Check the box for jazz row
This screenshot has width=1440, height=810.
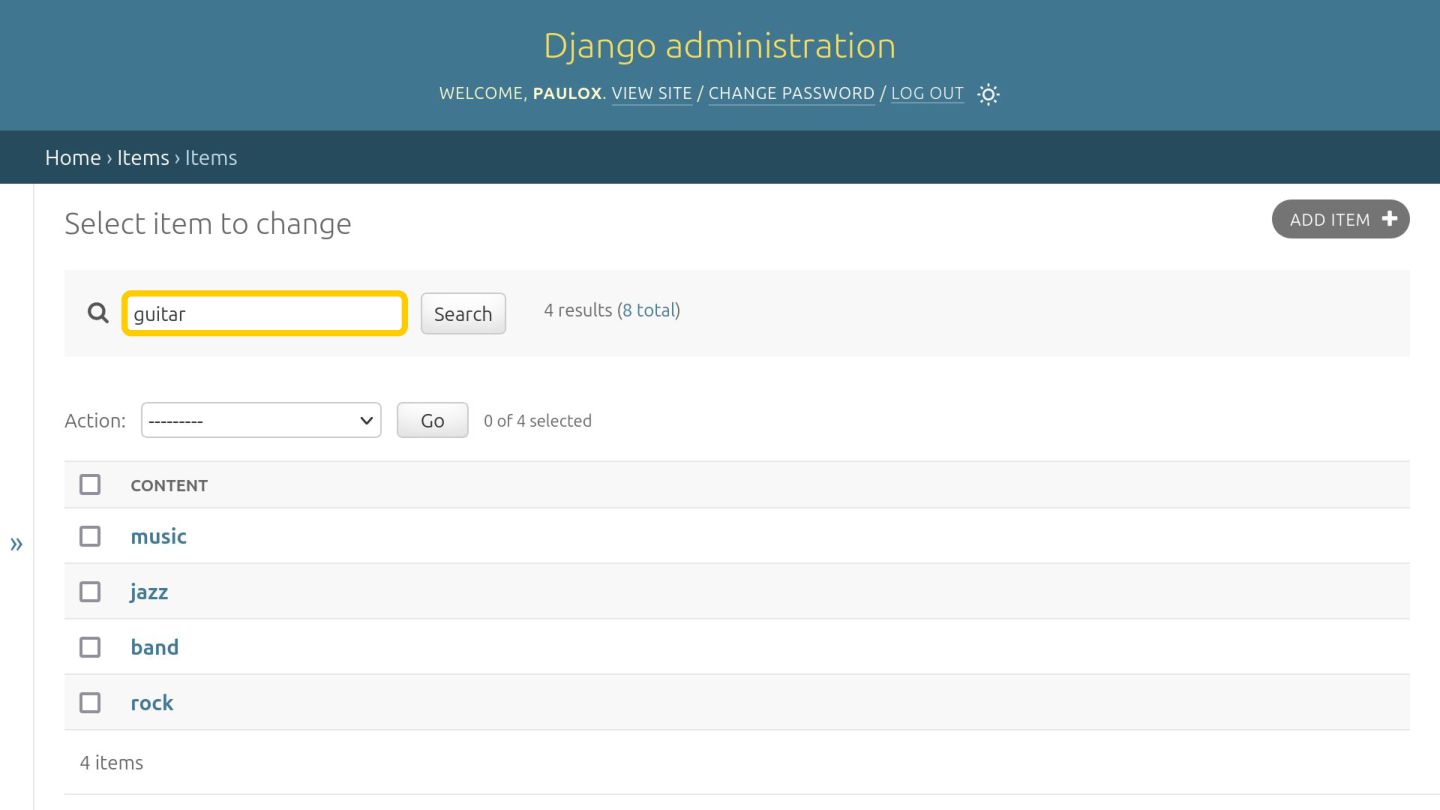(x=90, y=591)
